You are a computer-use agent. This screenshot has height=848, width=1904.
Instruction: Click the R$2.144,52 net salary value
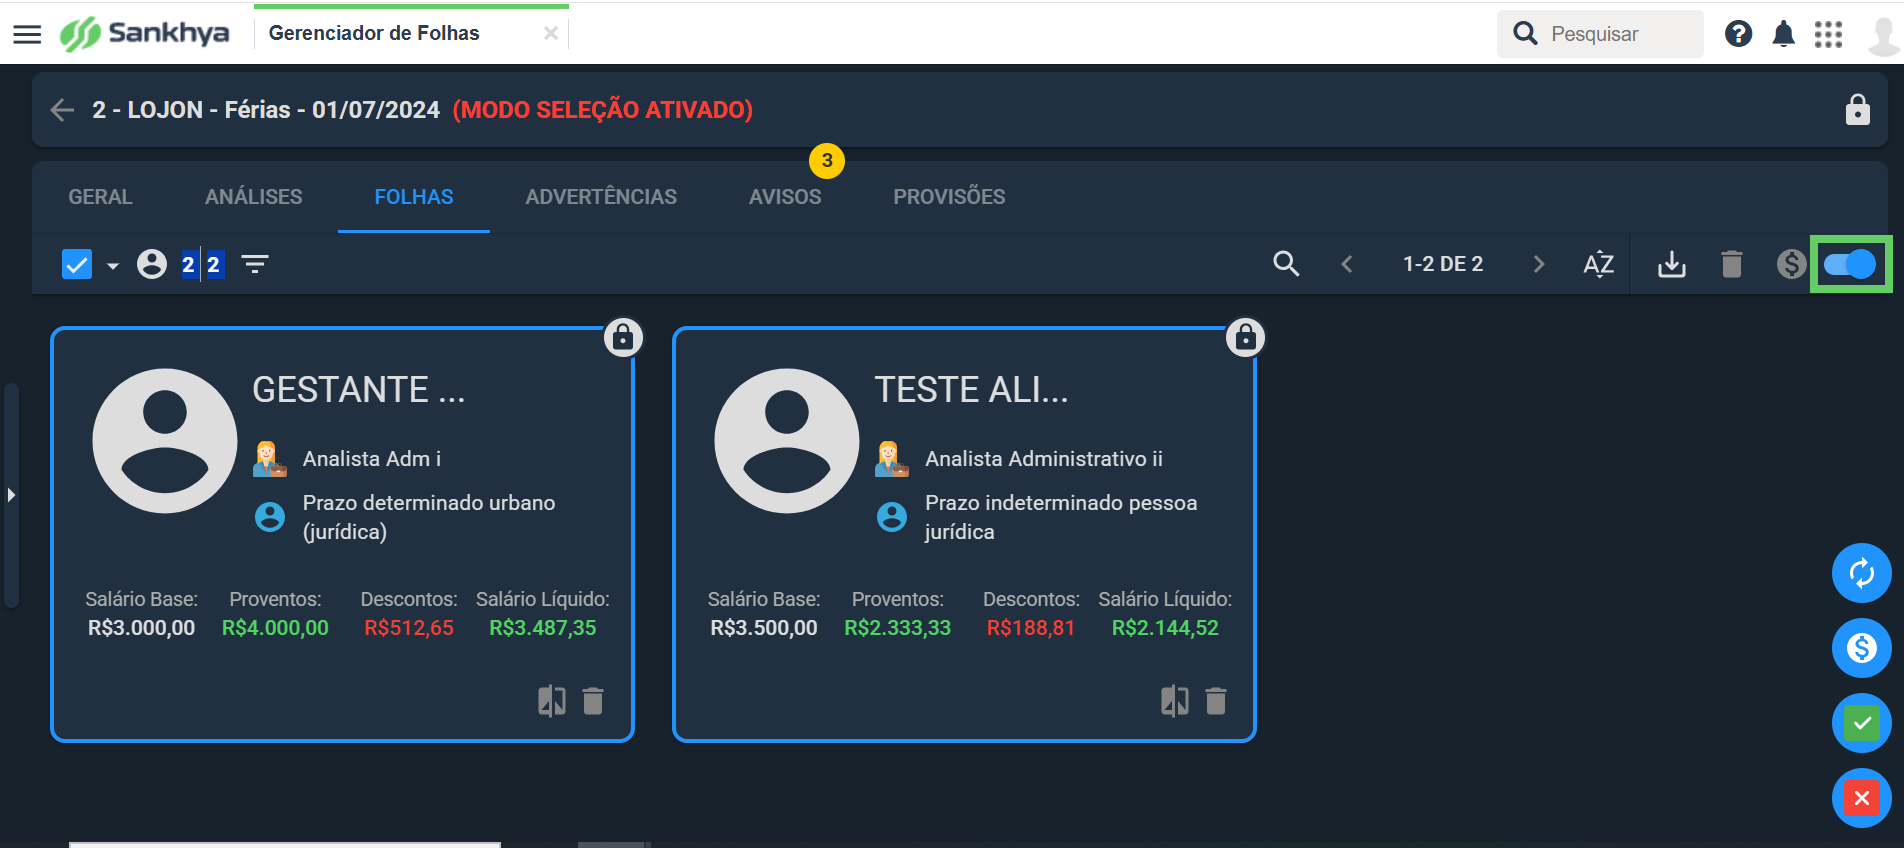pos(1165,628)
